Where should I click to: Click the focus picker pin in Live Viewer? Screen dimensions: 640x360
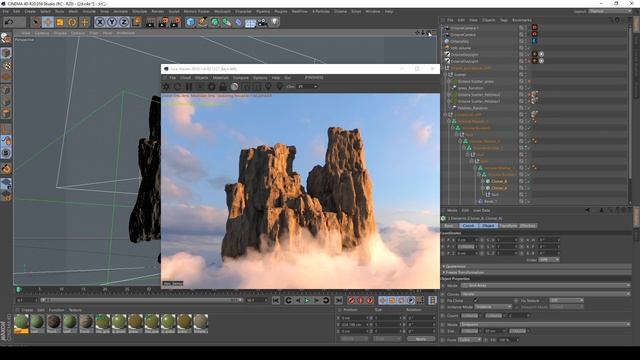[268, 87]
